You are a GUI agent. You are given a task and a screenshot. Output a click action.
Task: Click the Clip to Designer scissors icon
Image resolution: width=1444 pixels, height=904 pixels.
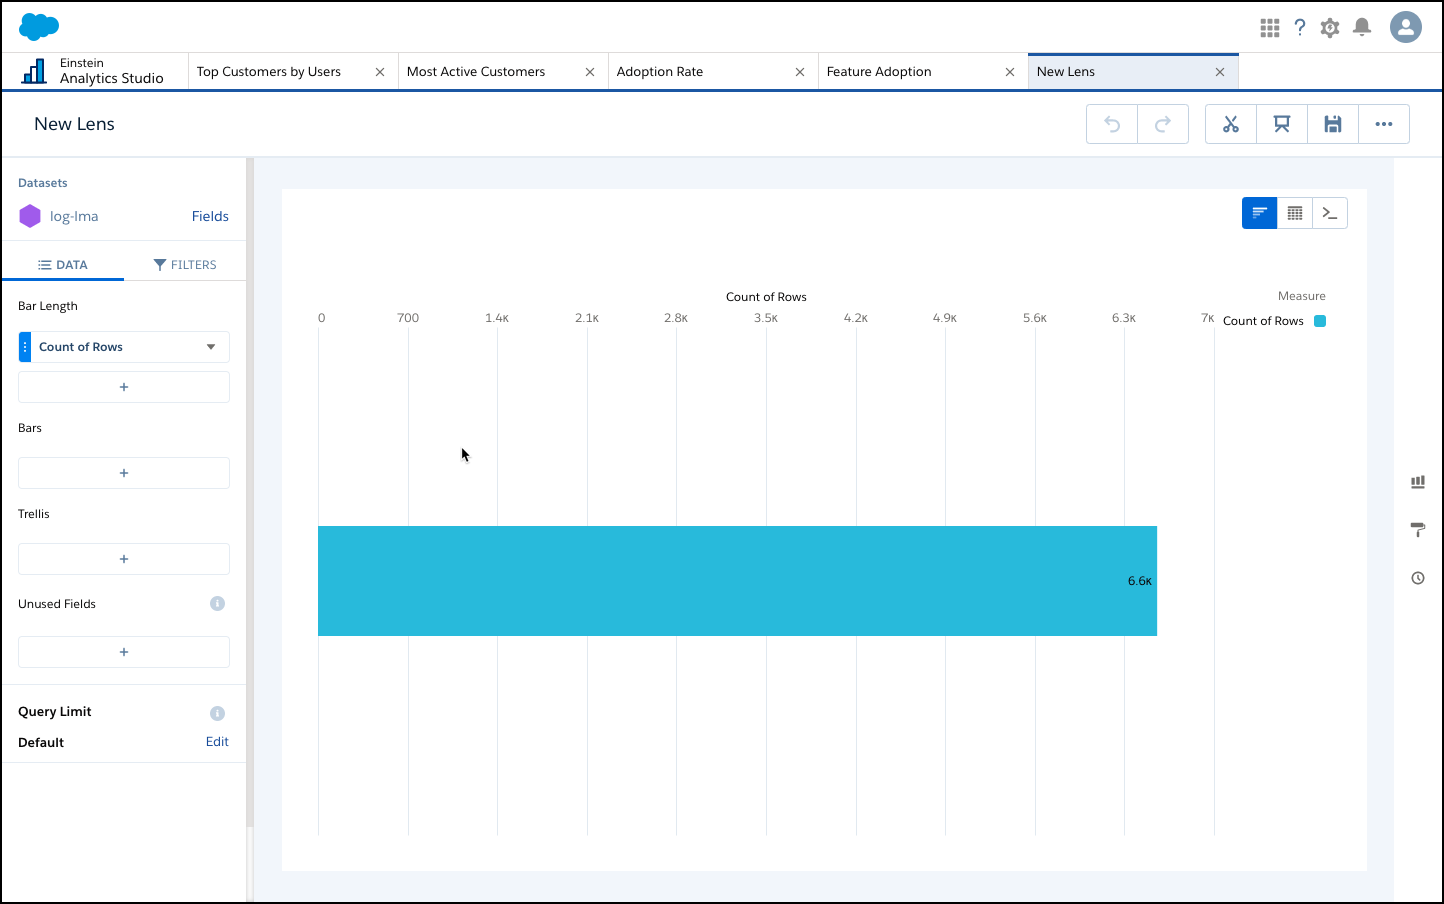coord(1230,124)
